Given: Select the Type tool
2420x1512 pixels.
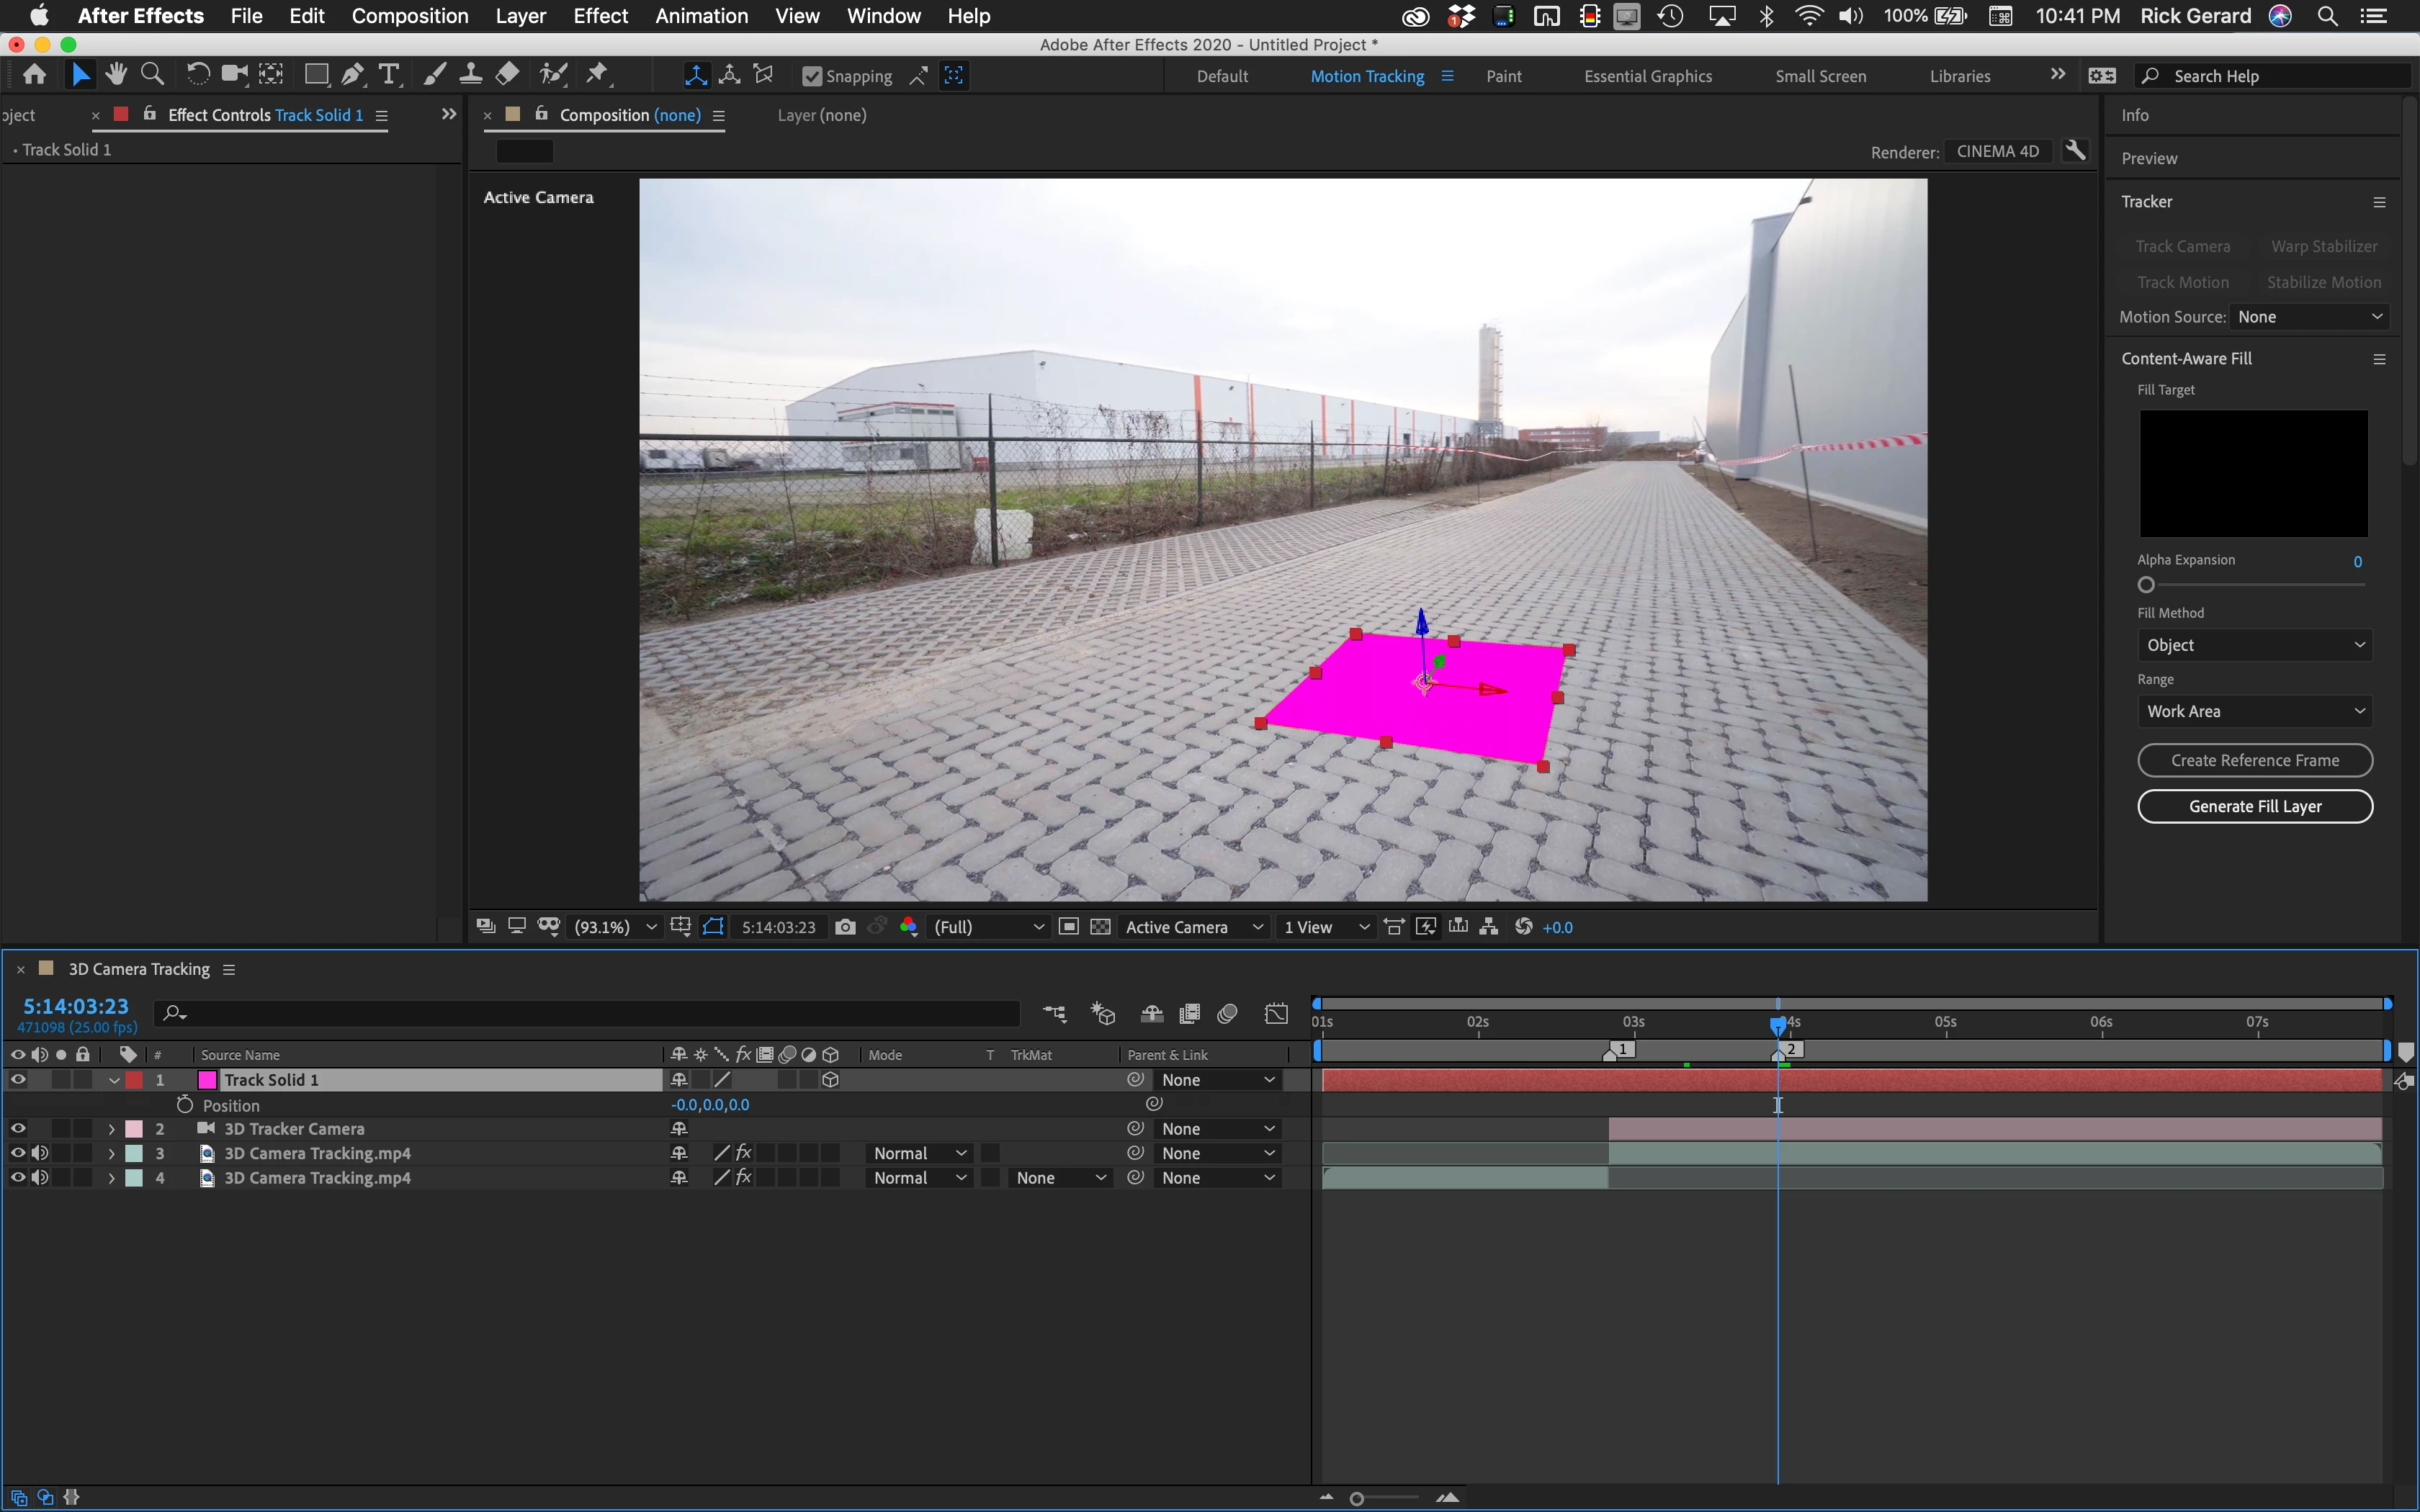Looking at the screenshot, I should pos(389,74).
